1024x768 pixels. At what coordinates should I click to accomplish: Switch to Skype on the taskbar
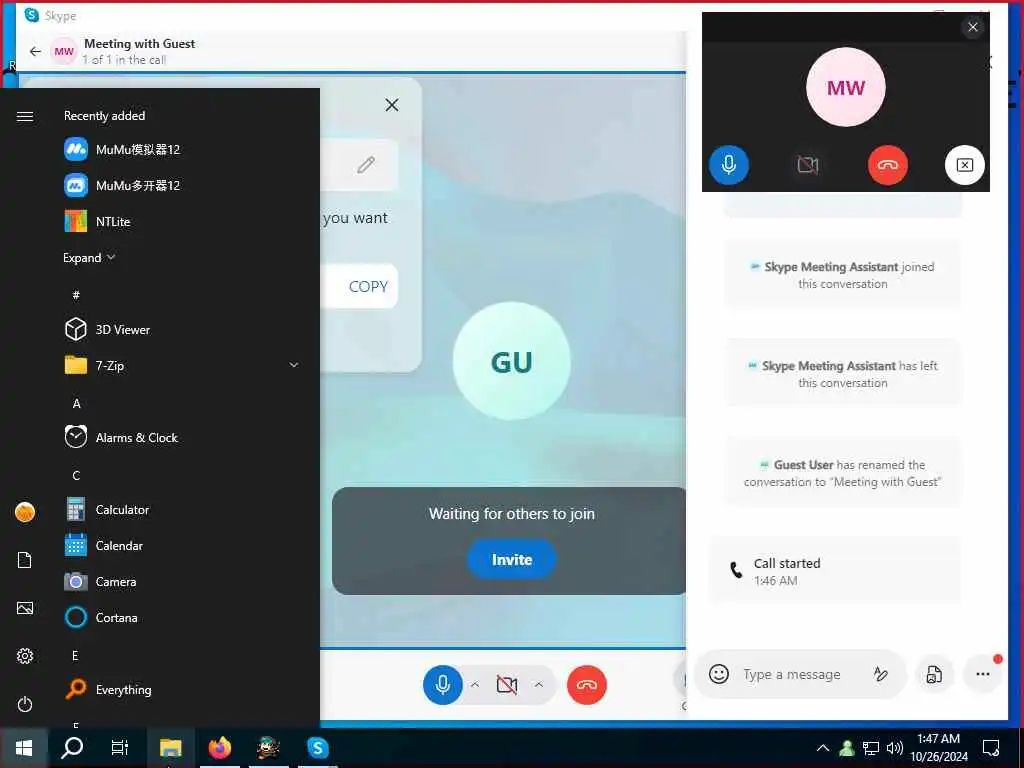pyautogui.click(x=318, y=748)
